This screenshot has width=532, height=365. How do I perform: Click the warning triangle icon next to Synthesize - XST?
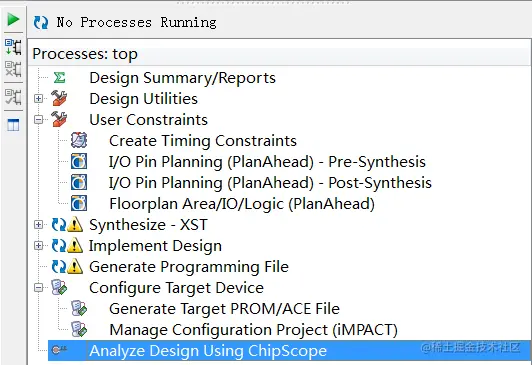coord(75,225)
